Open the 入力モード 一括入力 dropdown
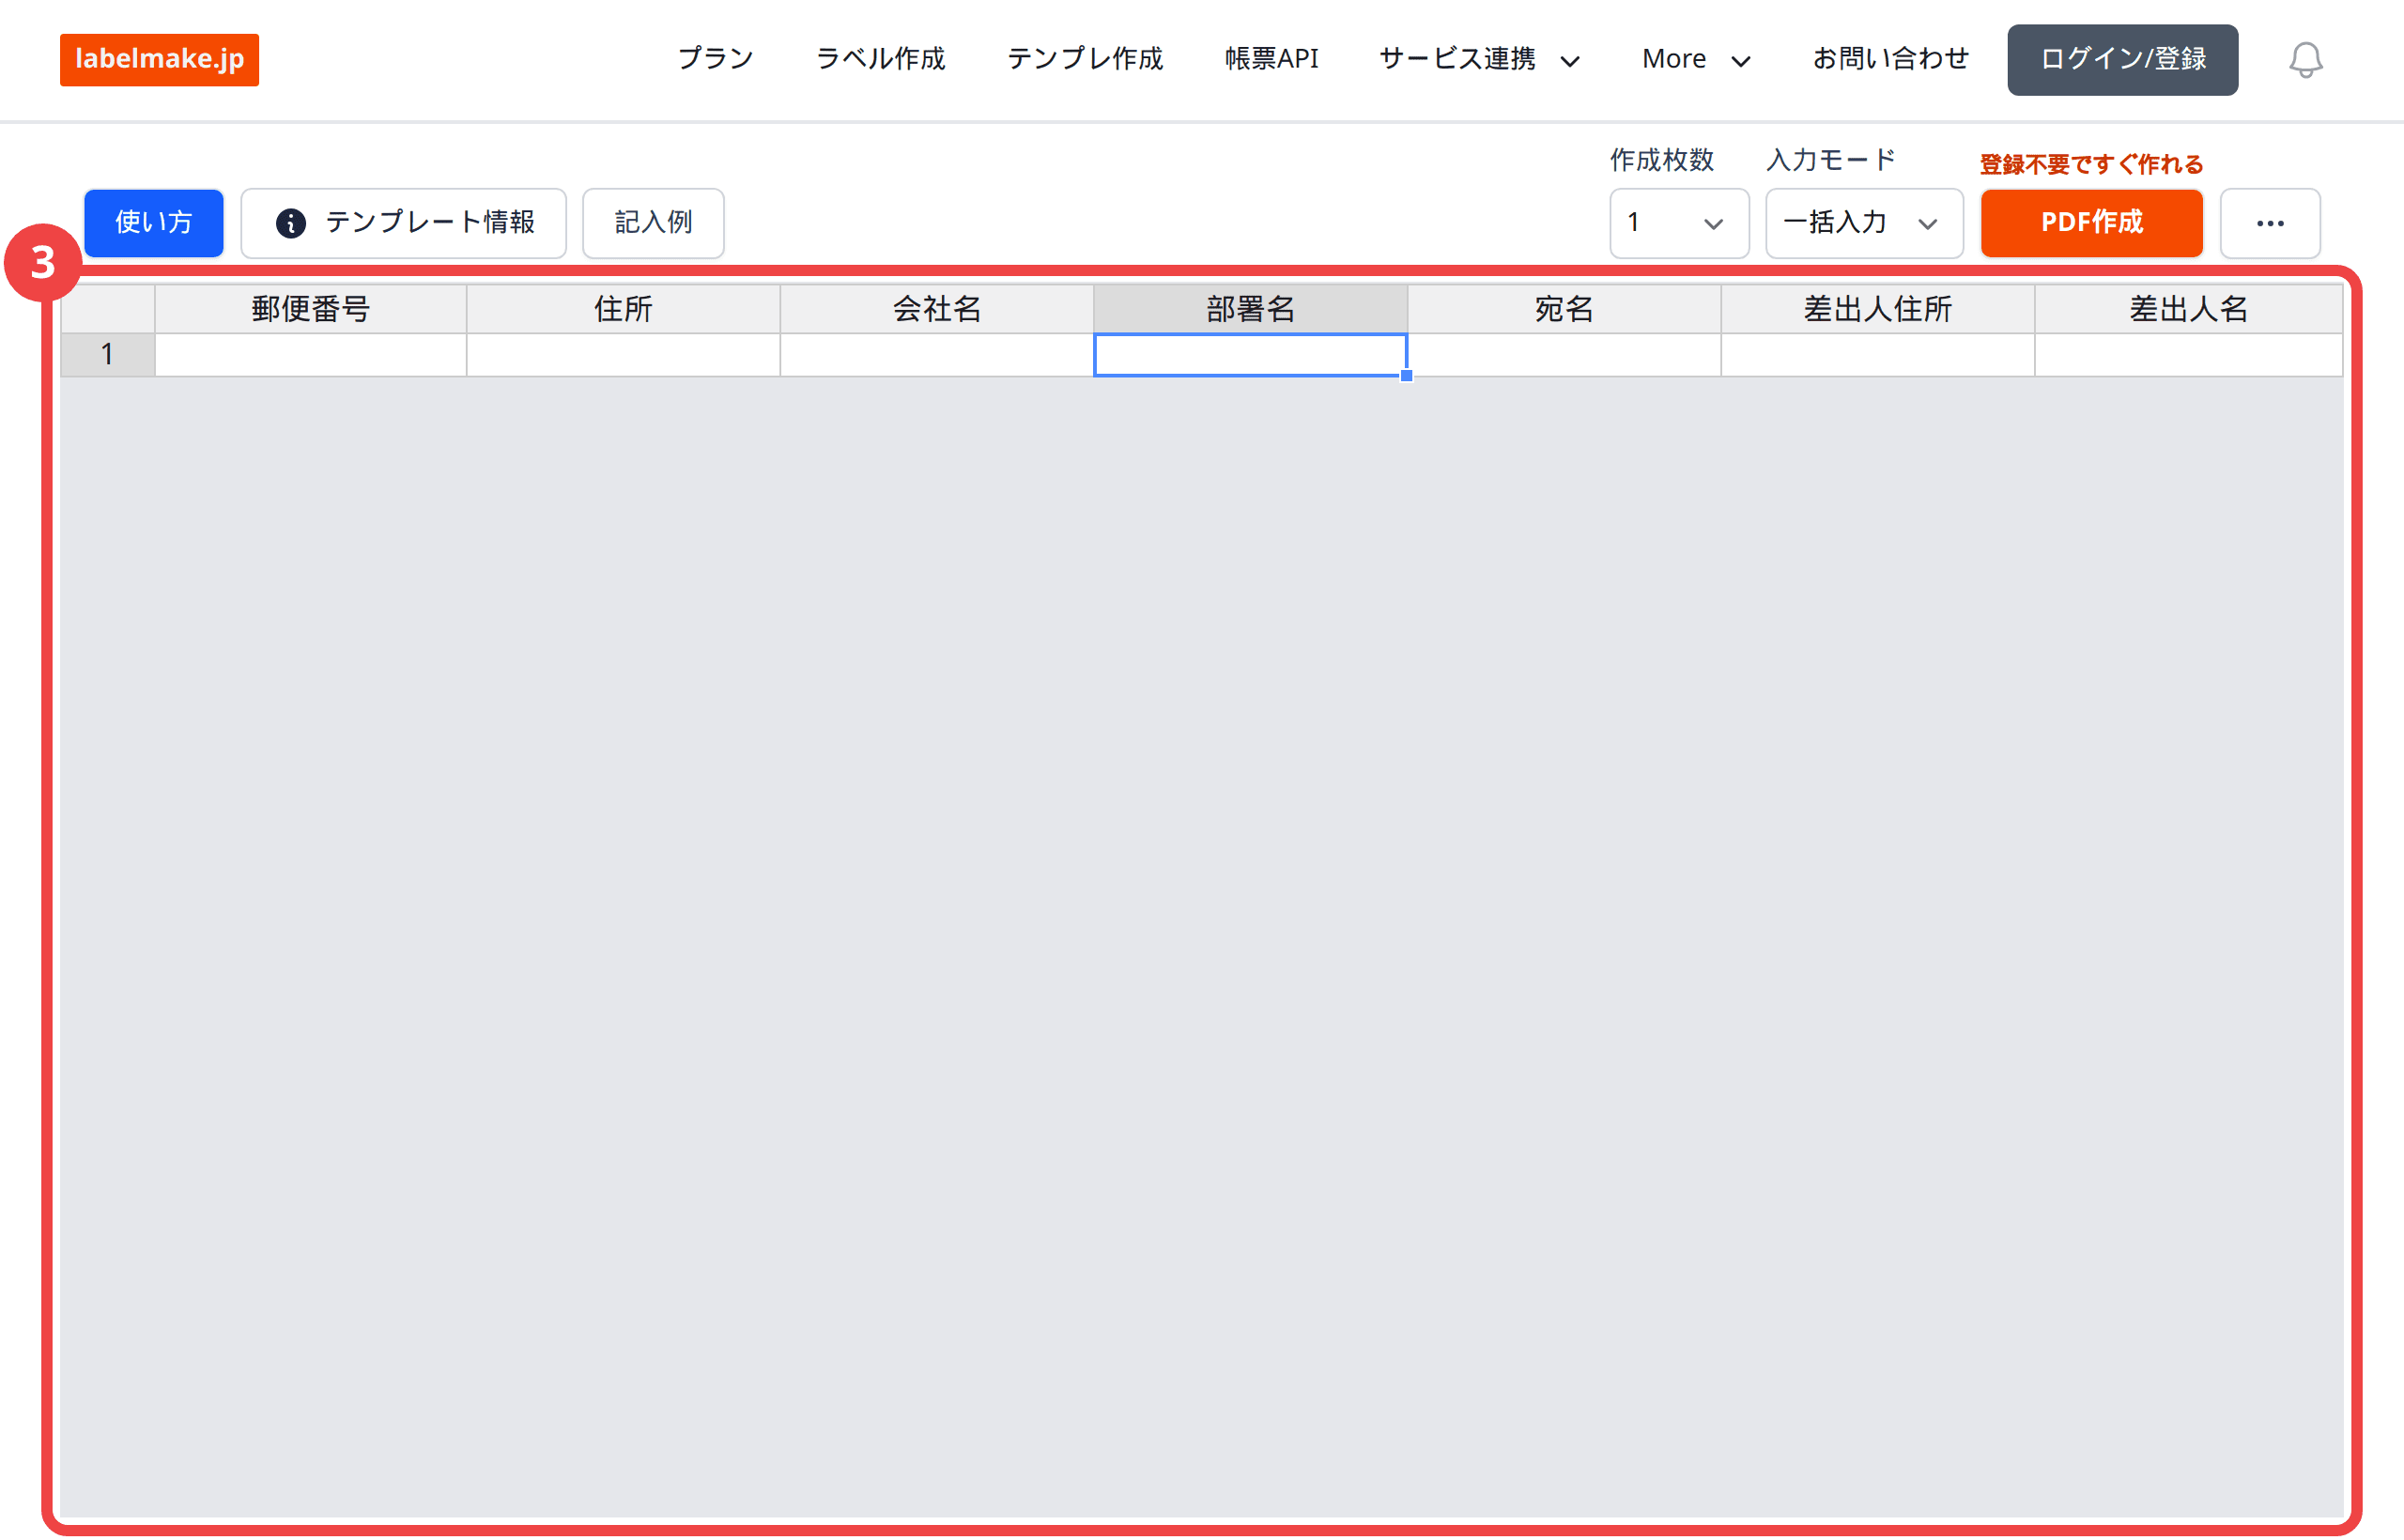2404x1540 pixels. pos(1864,223)
